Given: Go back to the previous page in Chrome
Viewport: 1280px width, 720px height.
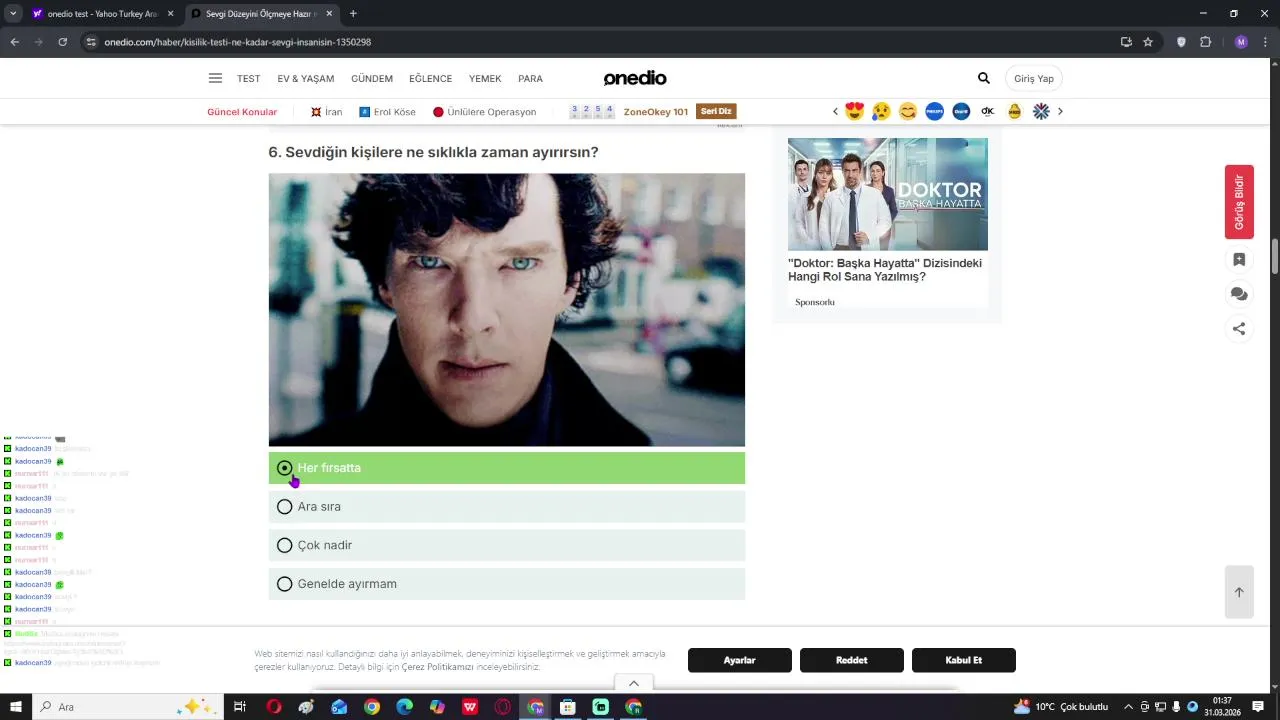Looking at the screenshot, I should pyautogui.click(x=14, y=42).
